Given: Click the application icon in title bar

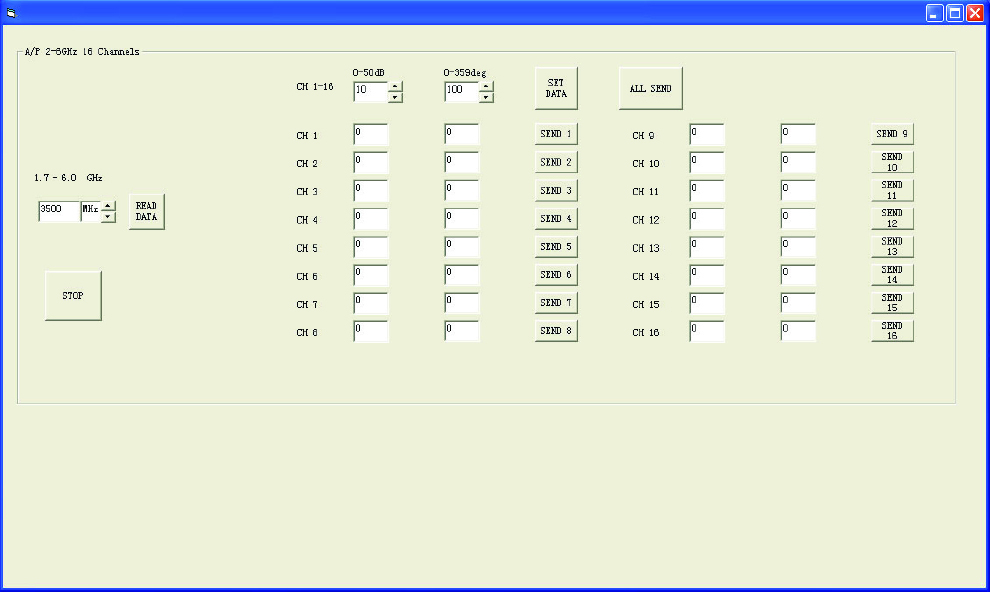Looking at the screenshot, I should point(11,13).
